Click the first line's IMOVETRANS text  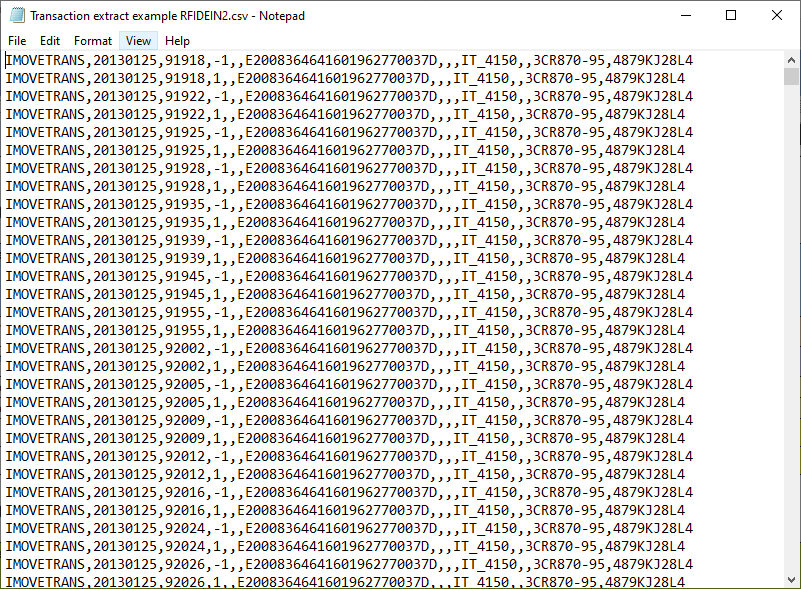point(45,60)
